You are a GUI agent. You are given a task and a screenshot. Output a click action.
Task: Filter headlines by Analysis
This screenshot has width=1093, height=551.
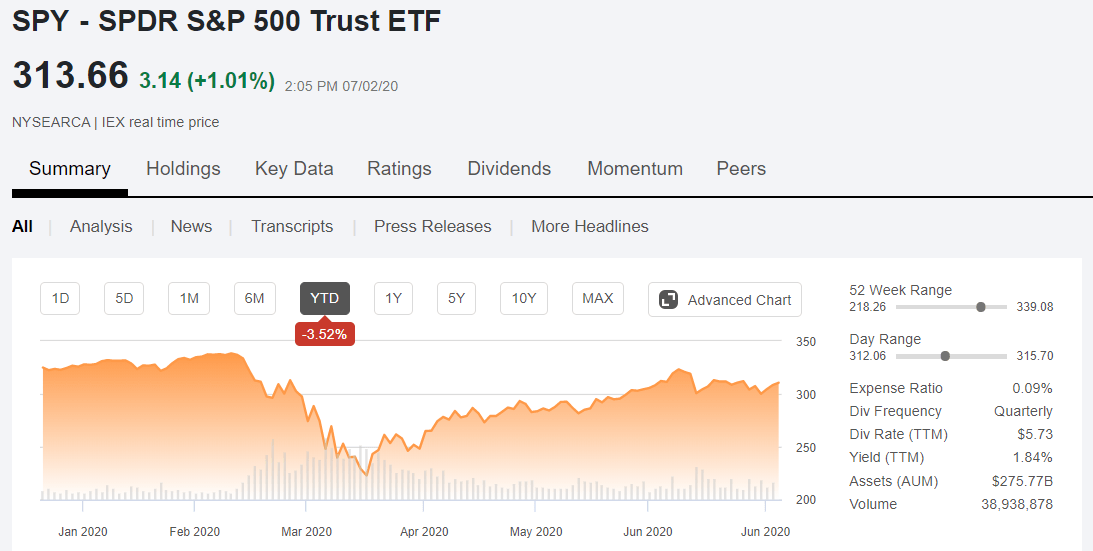pyautogui.click(x=101, y=227)
